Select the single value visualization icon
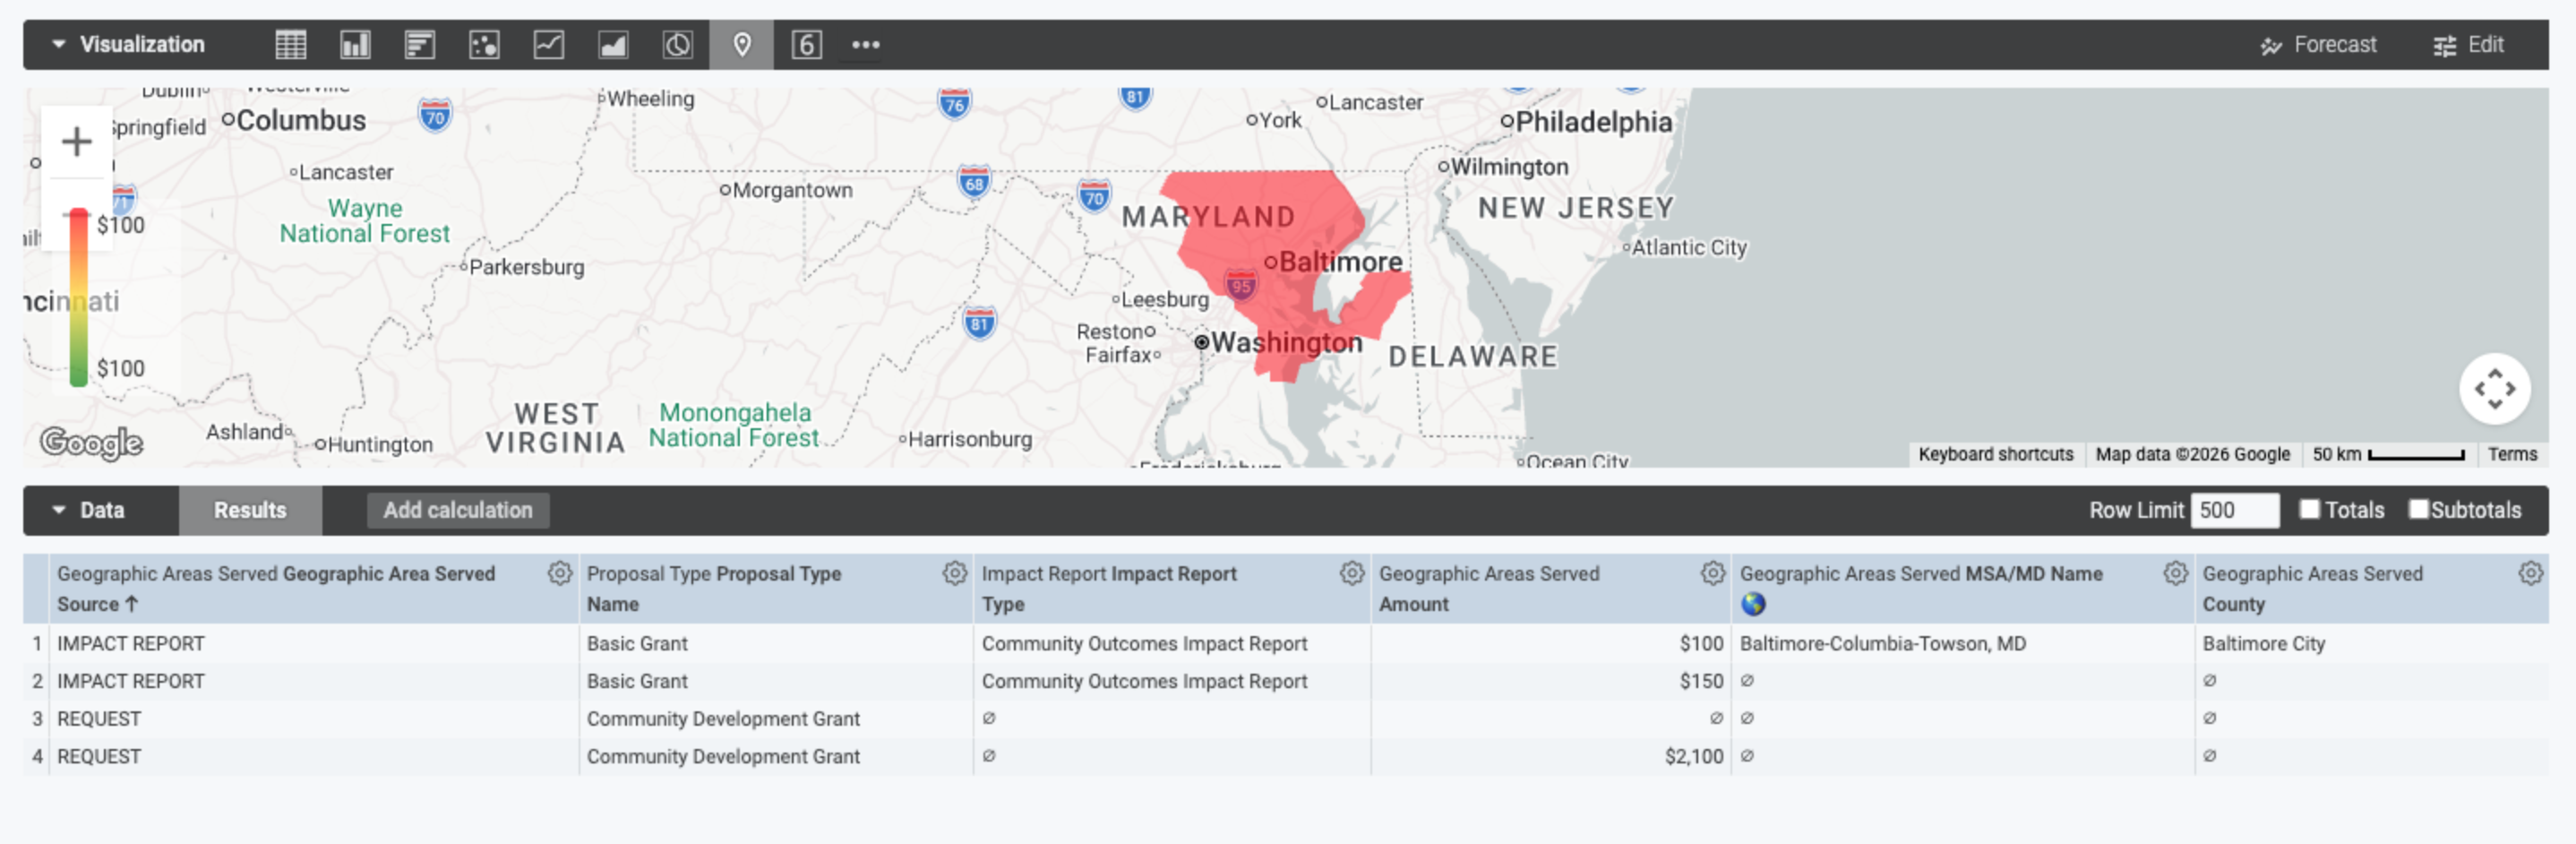The width and height of the screenshot is (2576, 844). tap(806, 45)
